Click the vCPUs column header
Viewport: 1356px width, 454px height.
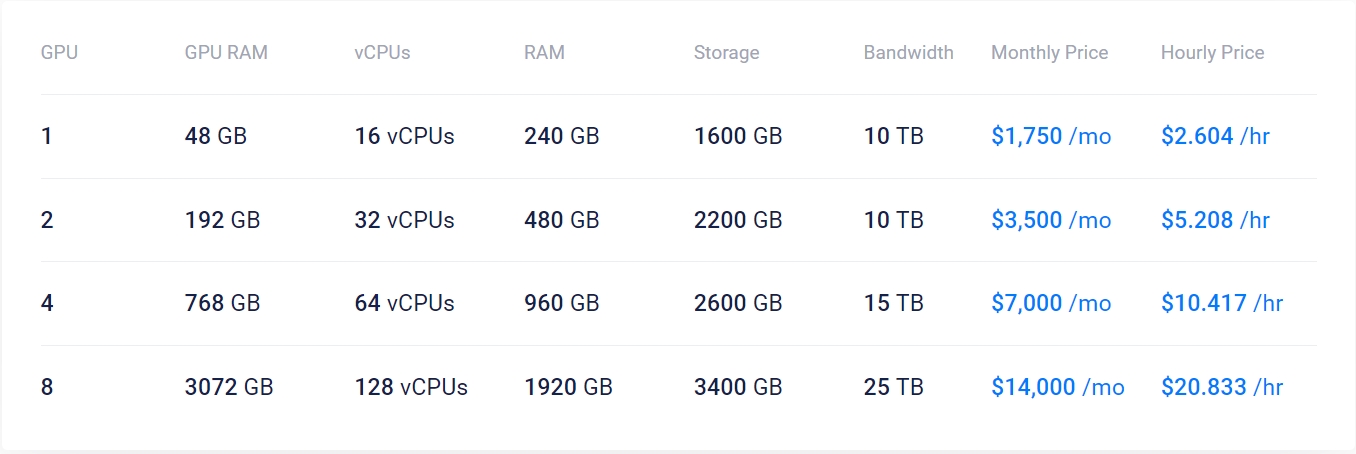(x=382, y=53)
